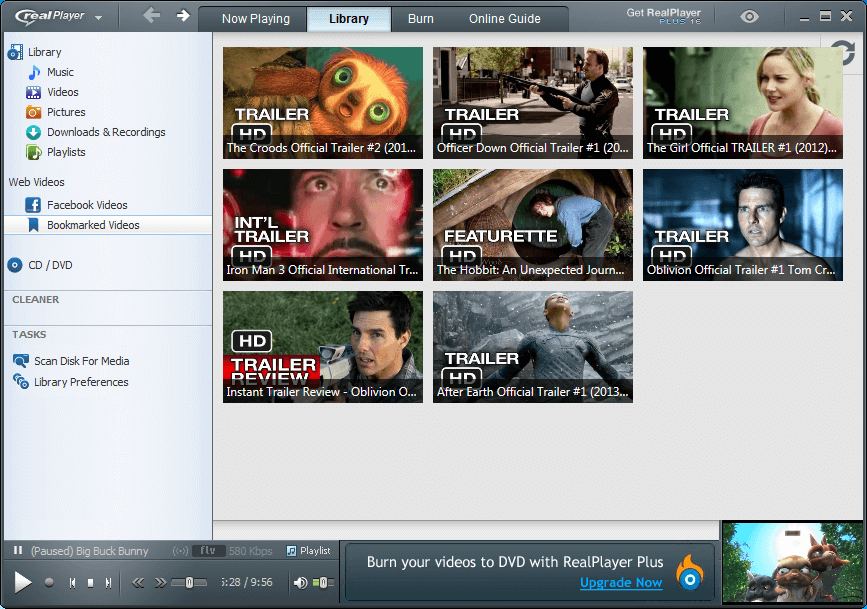This screenshot has width=867, height=609.
Task: Mute the audio output
Action: pos(300,582)
